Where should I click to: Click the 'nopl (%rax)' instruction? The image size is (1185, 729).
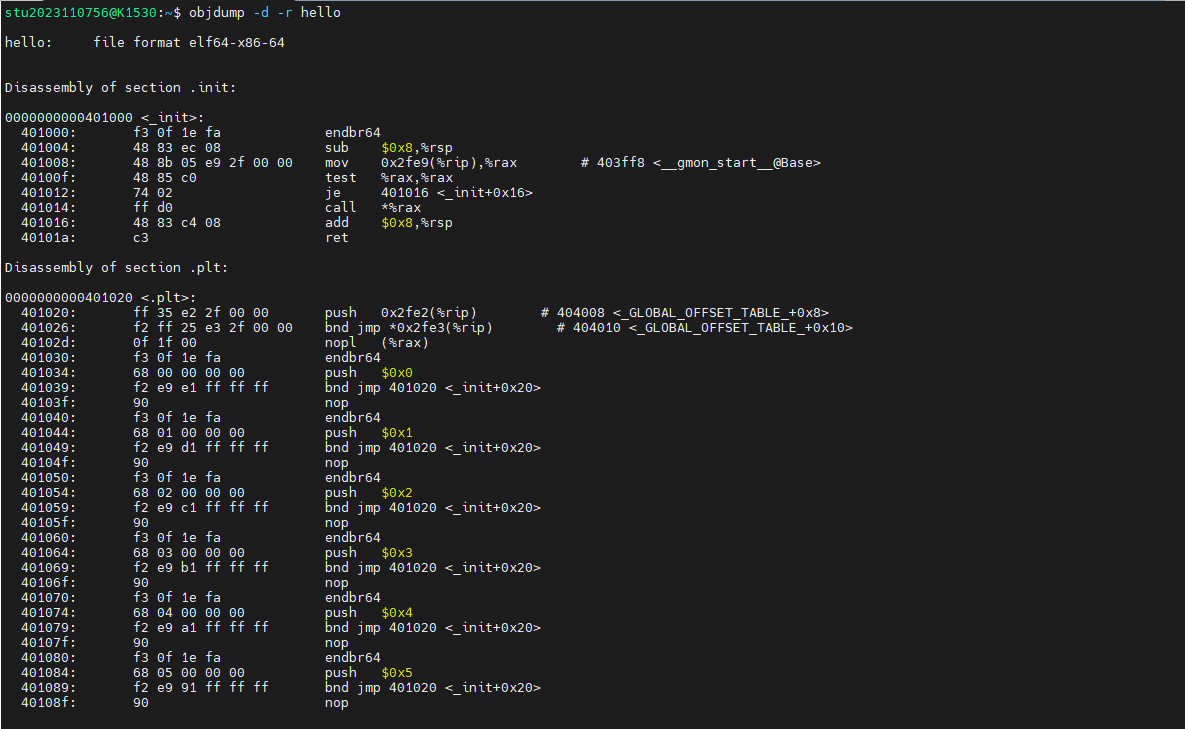tap(376, 343)
